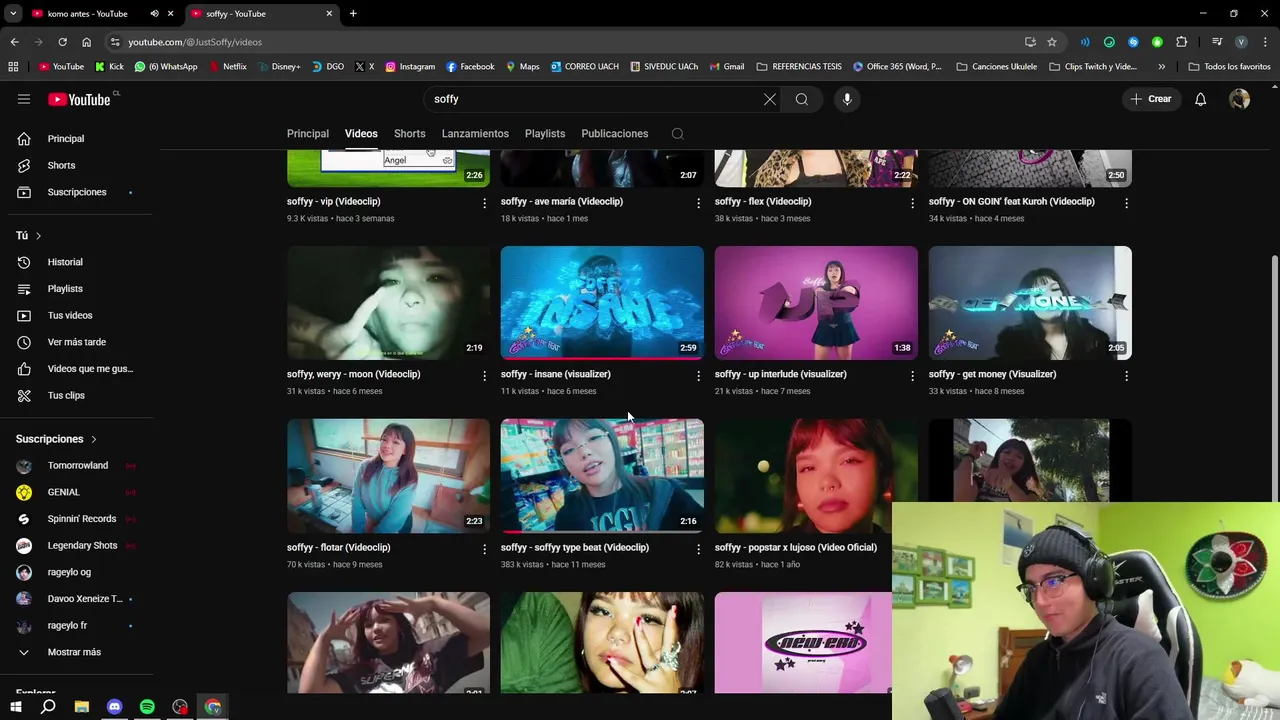Click the search magnifier button
Screen dimensions: 1280x720
pyautogui.click(x=802, y=99)
